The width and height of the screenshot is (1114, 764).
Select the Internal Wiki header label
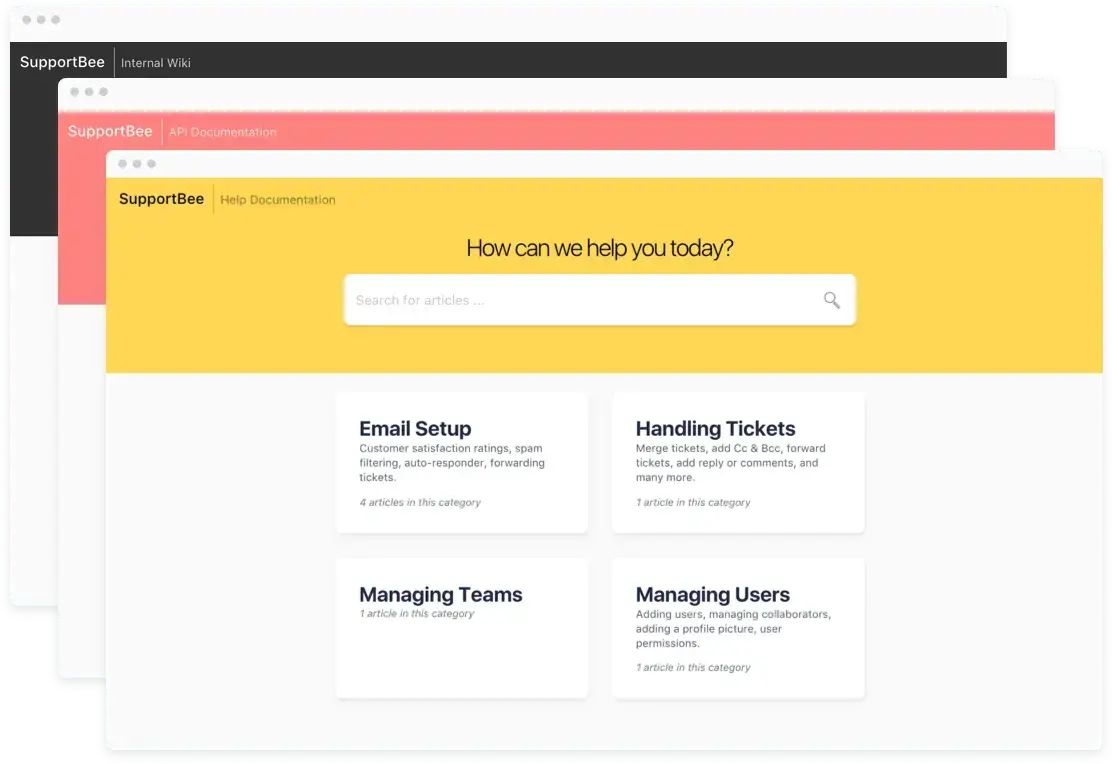(156, 62)
